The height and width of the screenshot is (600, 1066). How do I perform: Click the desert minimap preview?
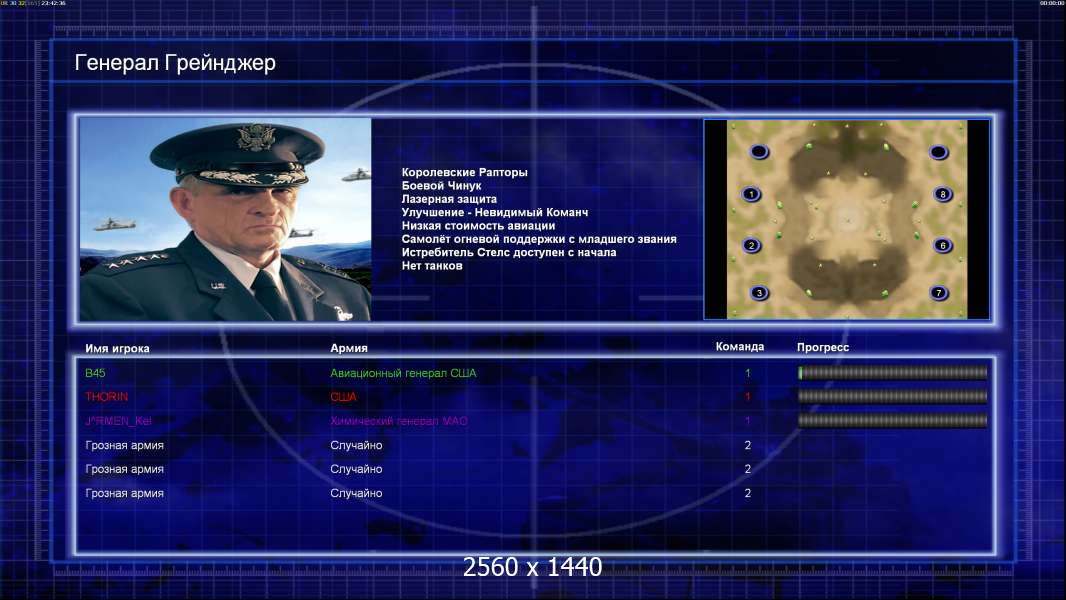[x=847, y=219]
